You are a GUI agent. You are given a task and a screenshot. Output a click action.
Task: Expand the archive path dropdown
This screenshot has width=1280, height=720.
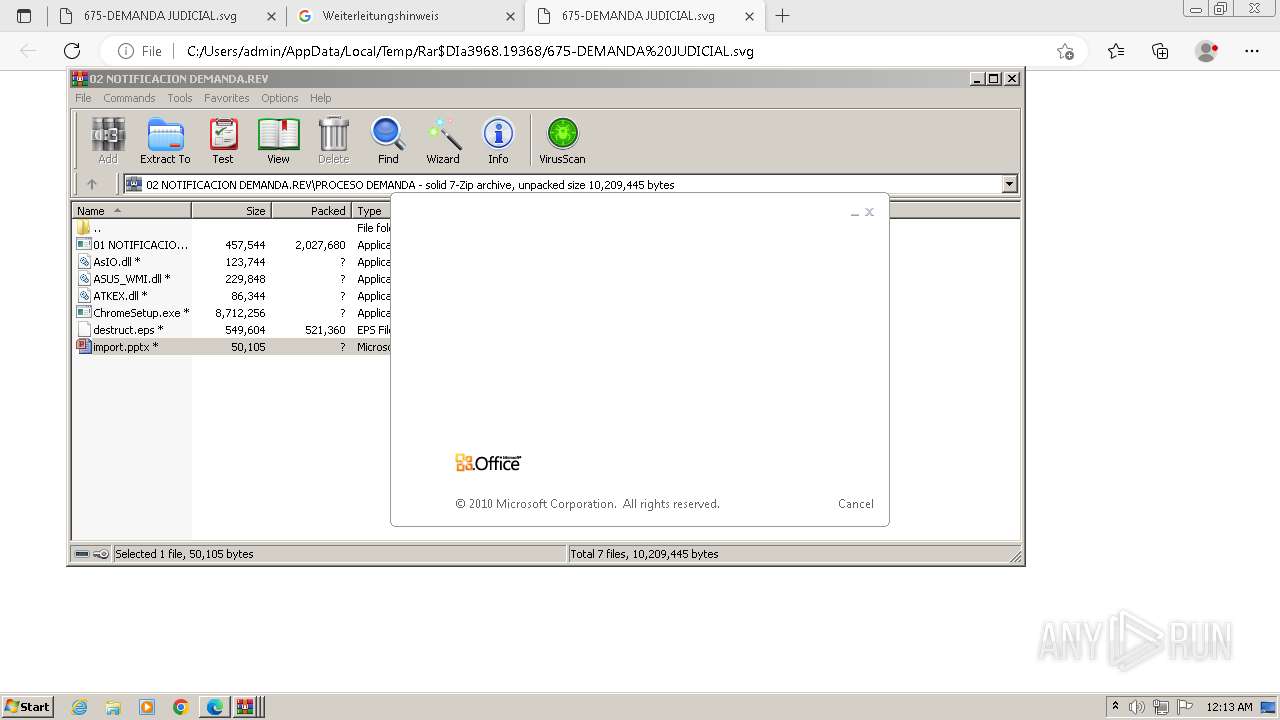pyautogui.click(x=1009, y=184)
